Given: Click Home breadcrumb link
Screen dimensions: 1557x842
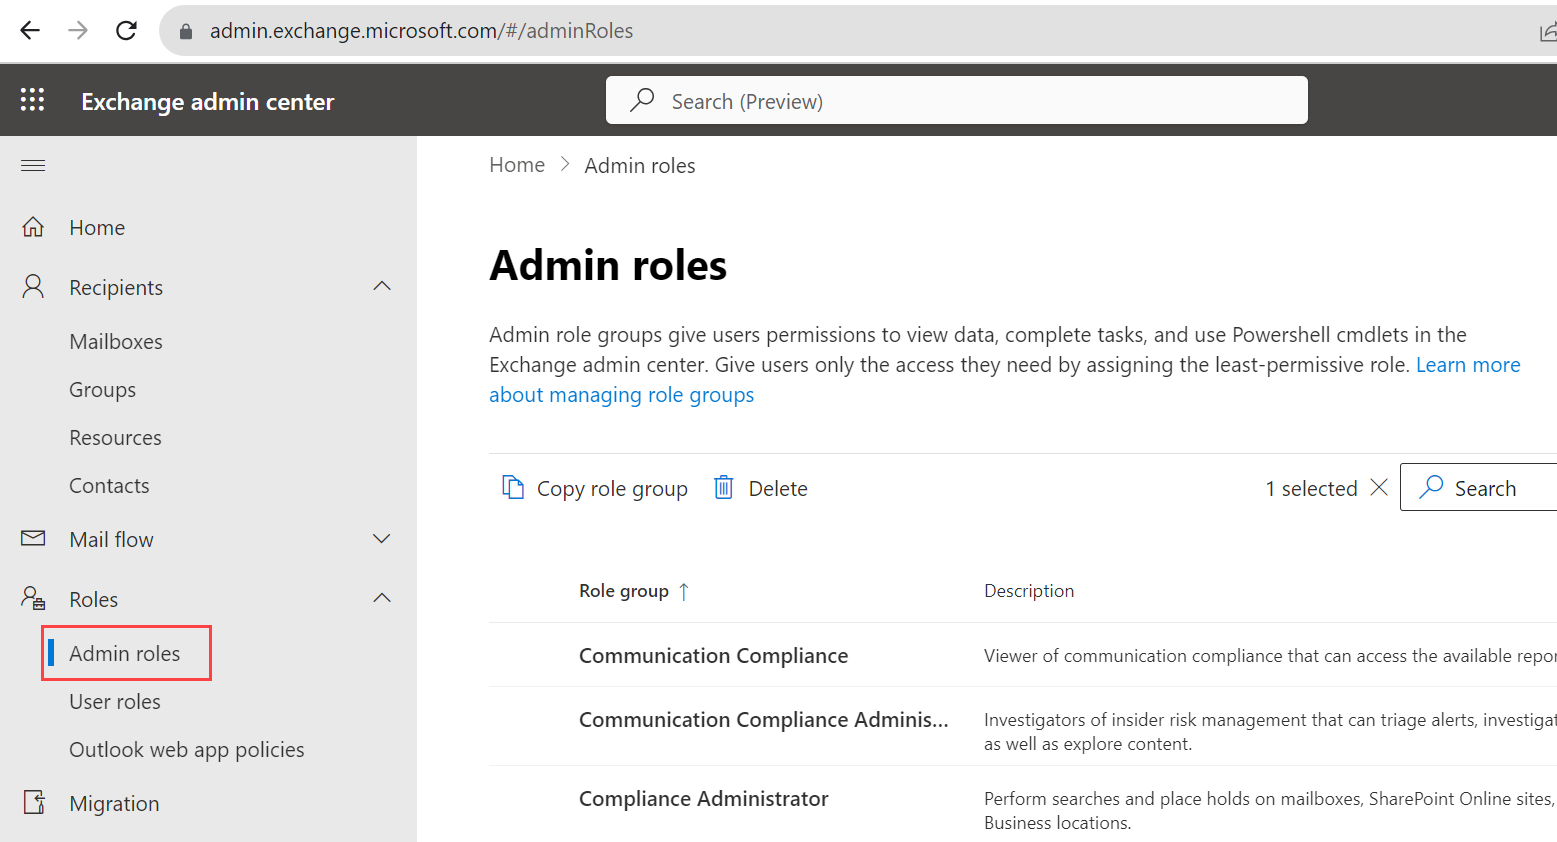Looking at the screenshot, I should 517,165.
